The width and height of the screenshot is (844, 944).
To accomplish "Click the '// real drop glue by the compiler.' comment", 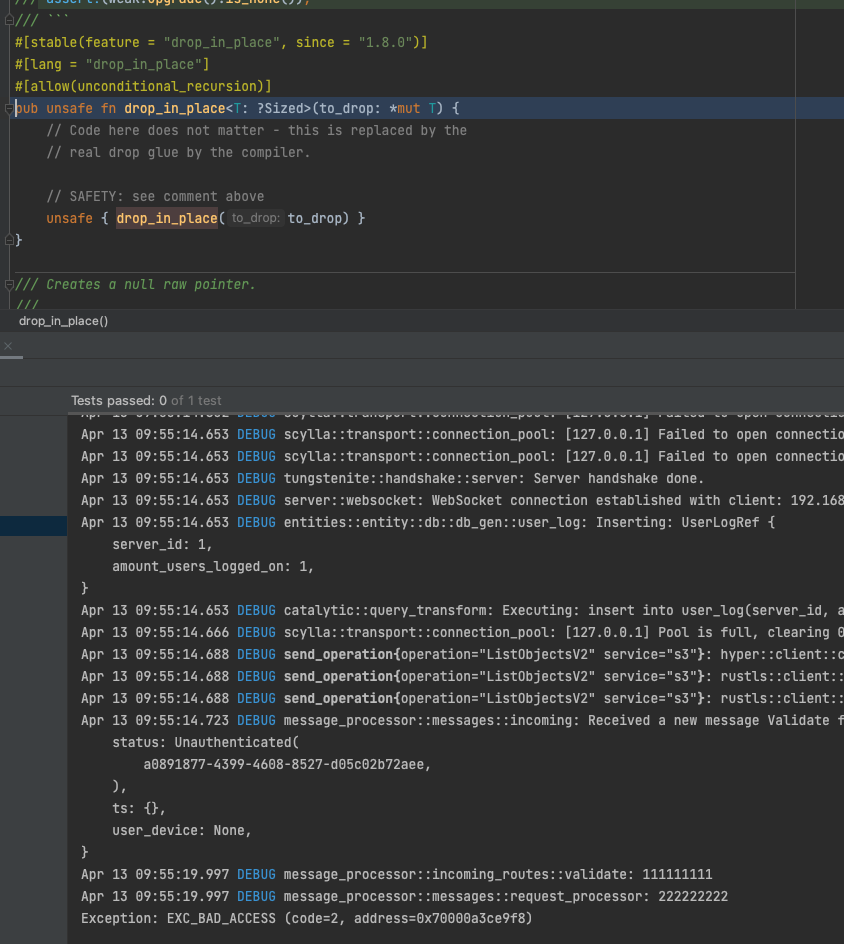I will pyautogui.click(x=178, y=152).
